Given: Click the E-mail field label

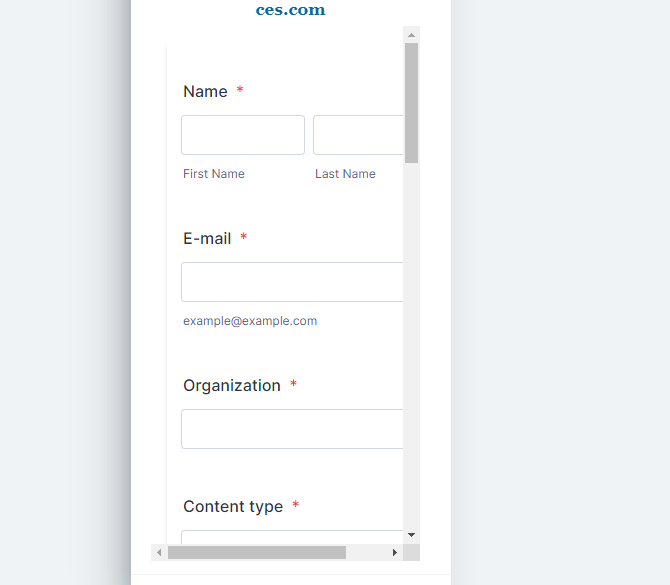Looking at the screenshot, I should [207, 238].
